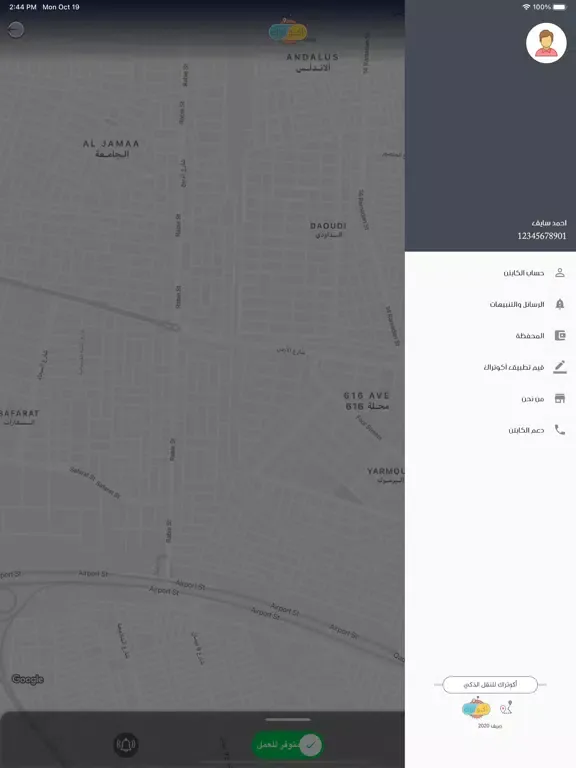Tap the ANDALUS district label on map
576x768 pixels.
coord(312,57)
